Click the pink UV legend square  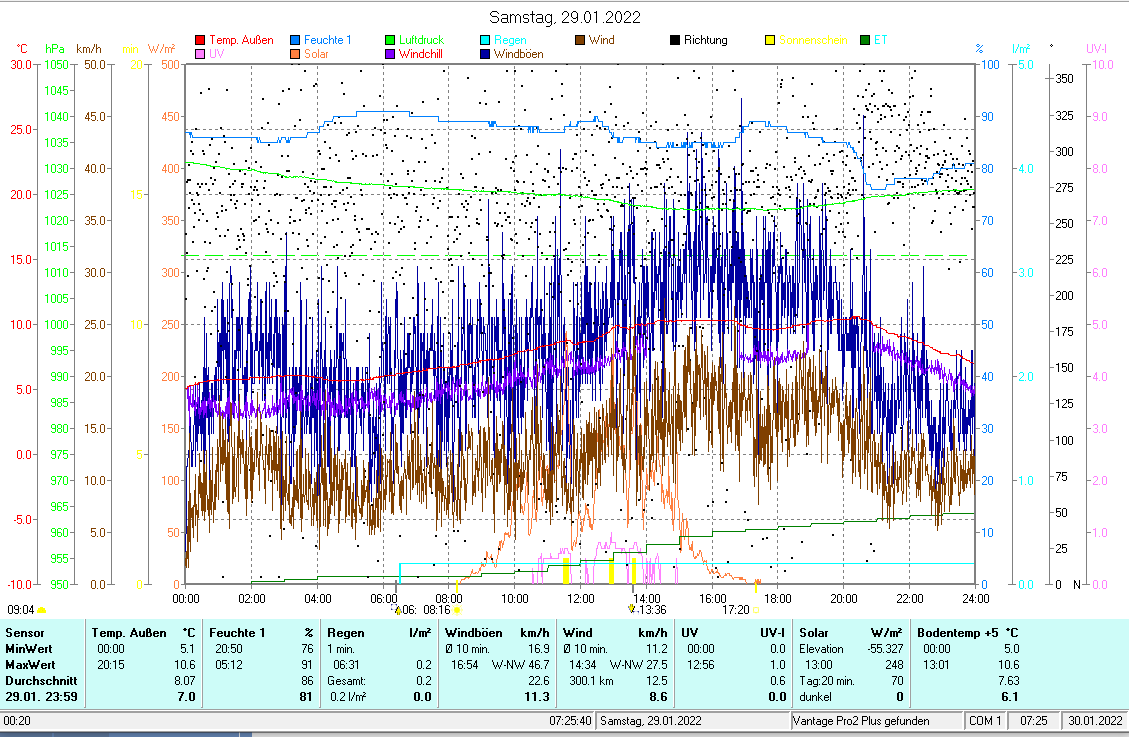pyautogui.click(x=200, y=54)
